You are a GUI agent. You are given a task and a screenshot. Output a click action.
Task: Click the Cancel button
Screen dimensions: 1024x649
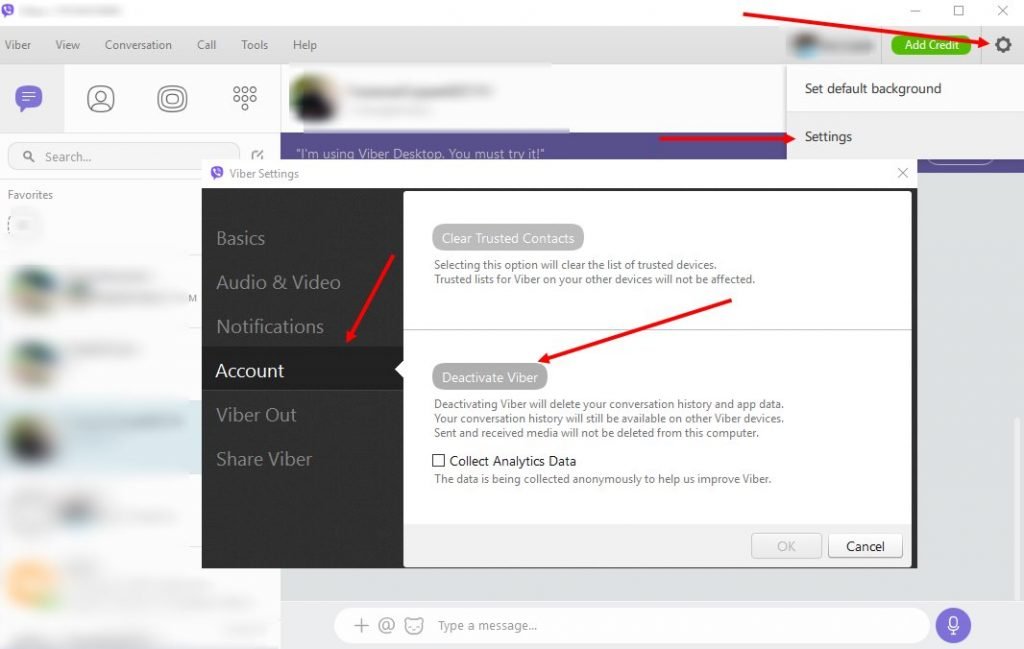coord(865,546)
